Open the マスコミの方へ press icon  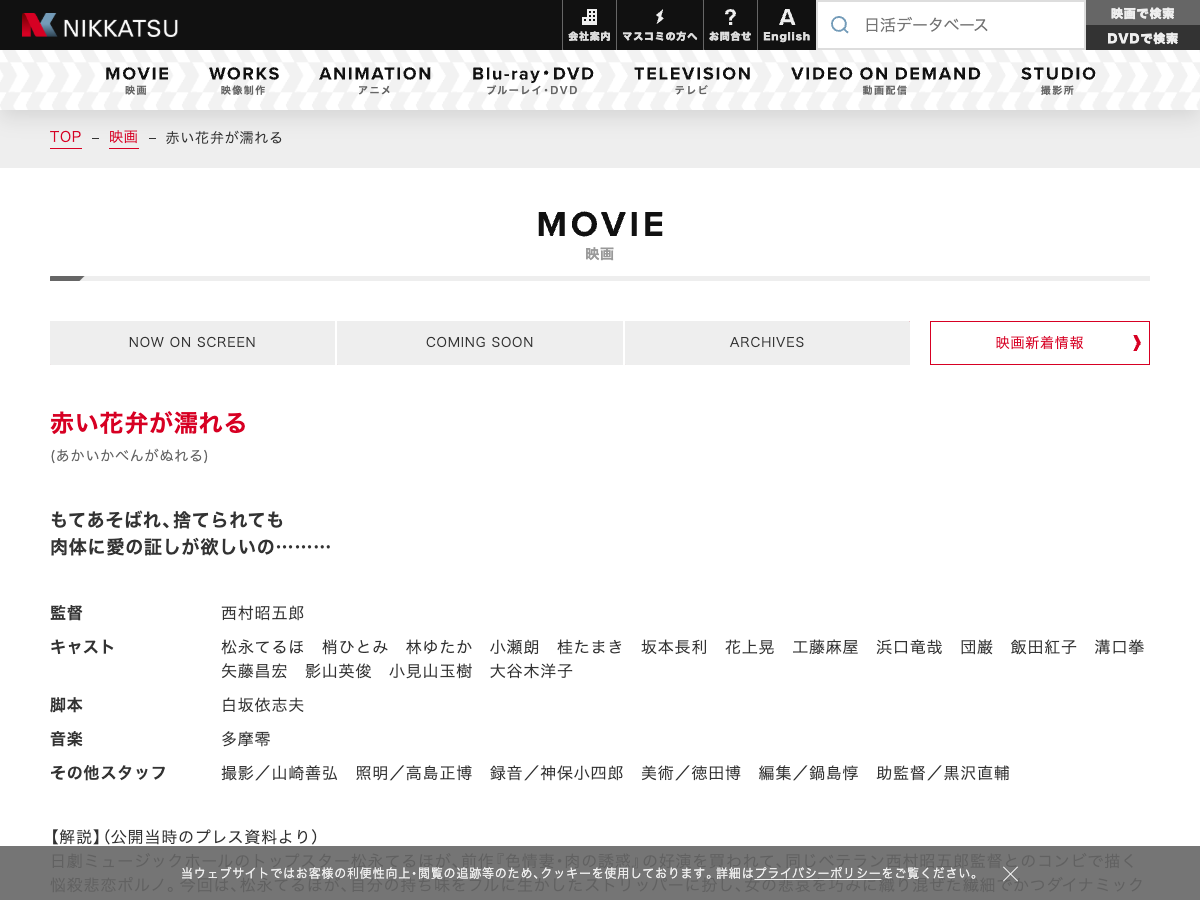(x=660, y=25)
